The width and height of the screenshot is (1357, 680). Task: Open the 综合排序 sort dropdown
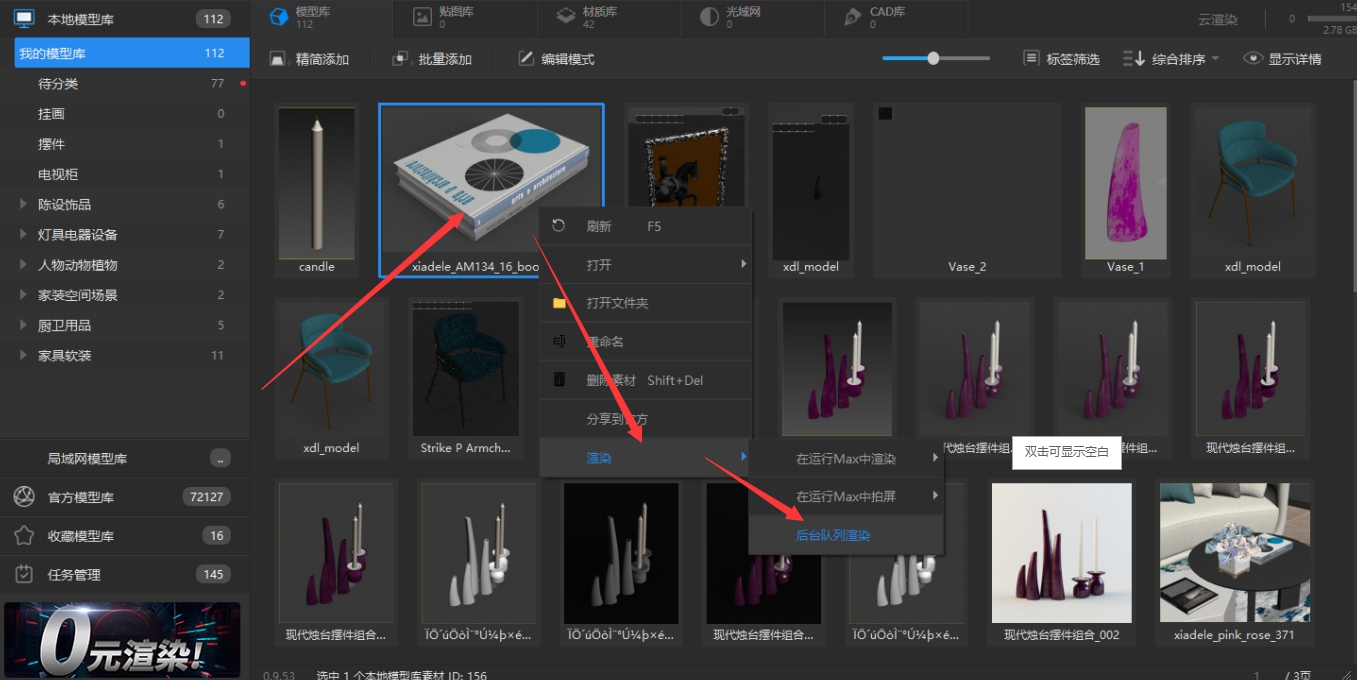(1171, 59)
